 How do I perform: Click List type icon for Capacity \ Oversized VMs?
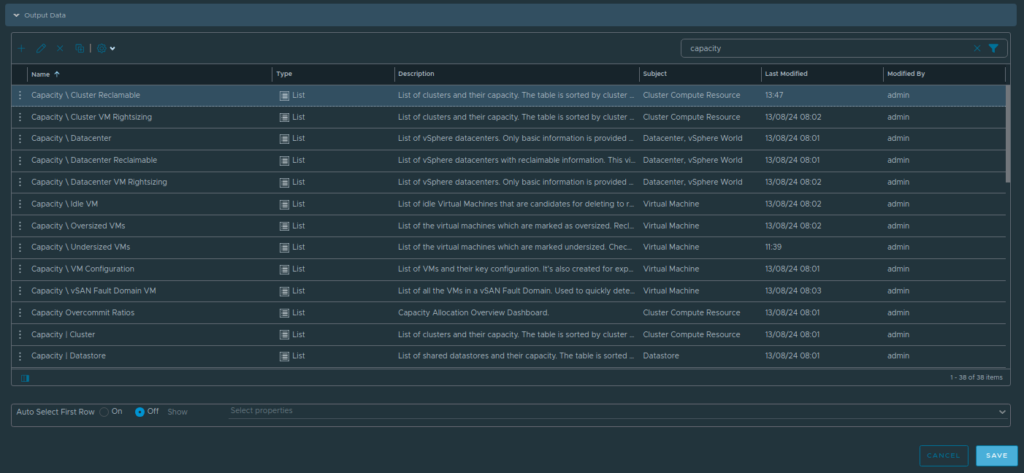point(284,226)
